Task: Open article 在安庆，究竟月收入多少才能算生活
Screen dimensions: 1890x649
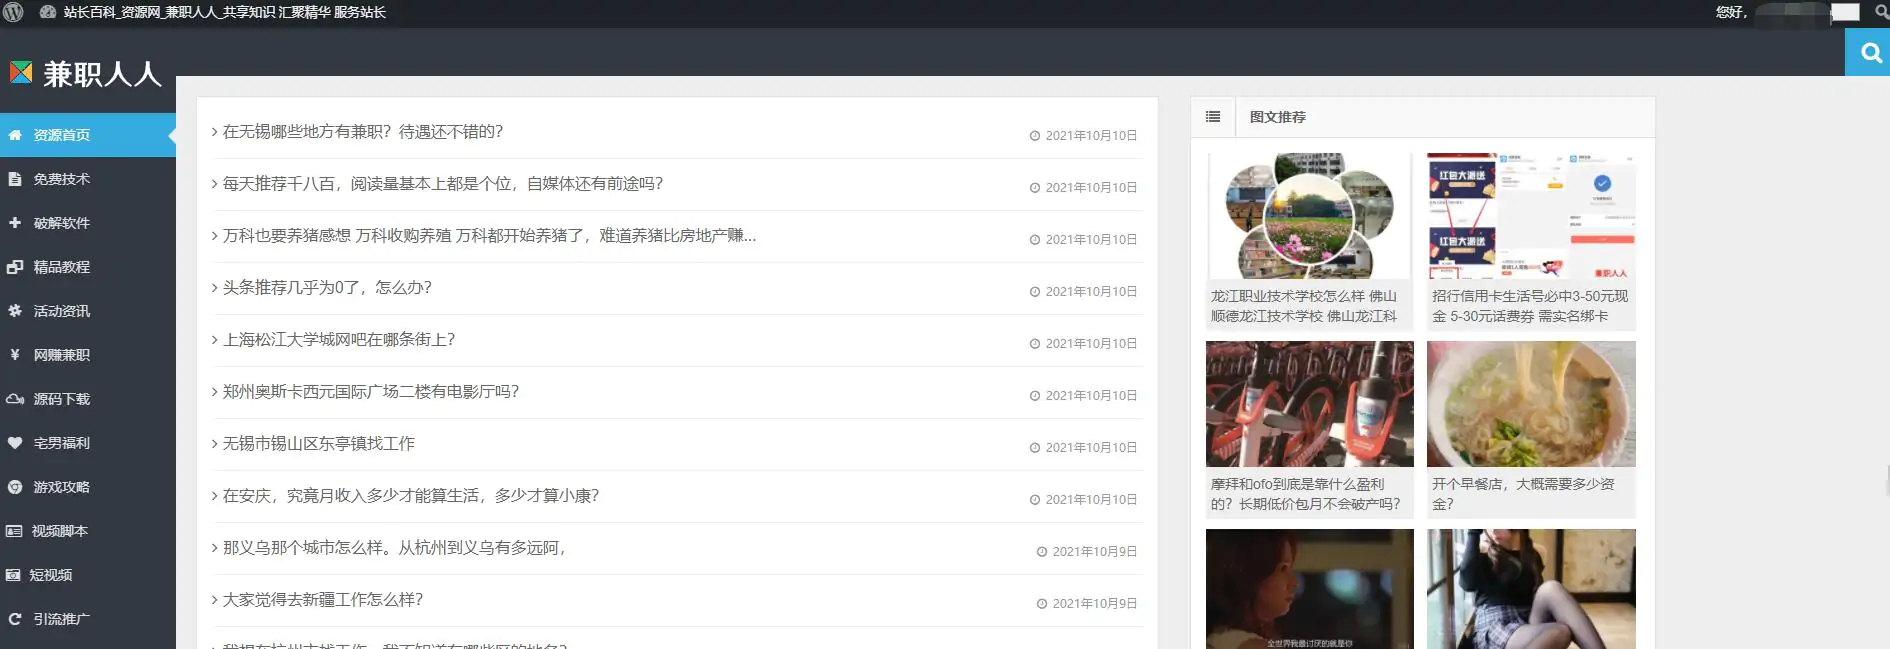Action: click(410, 496)
